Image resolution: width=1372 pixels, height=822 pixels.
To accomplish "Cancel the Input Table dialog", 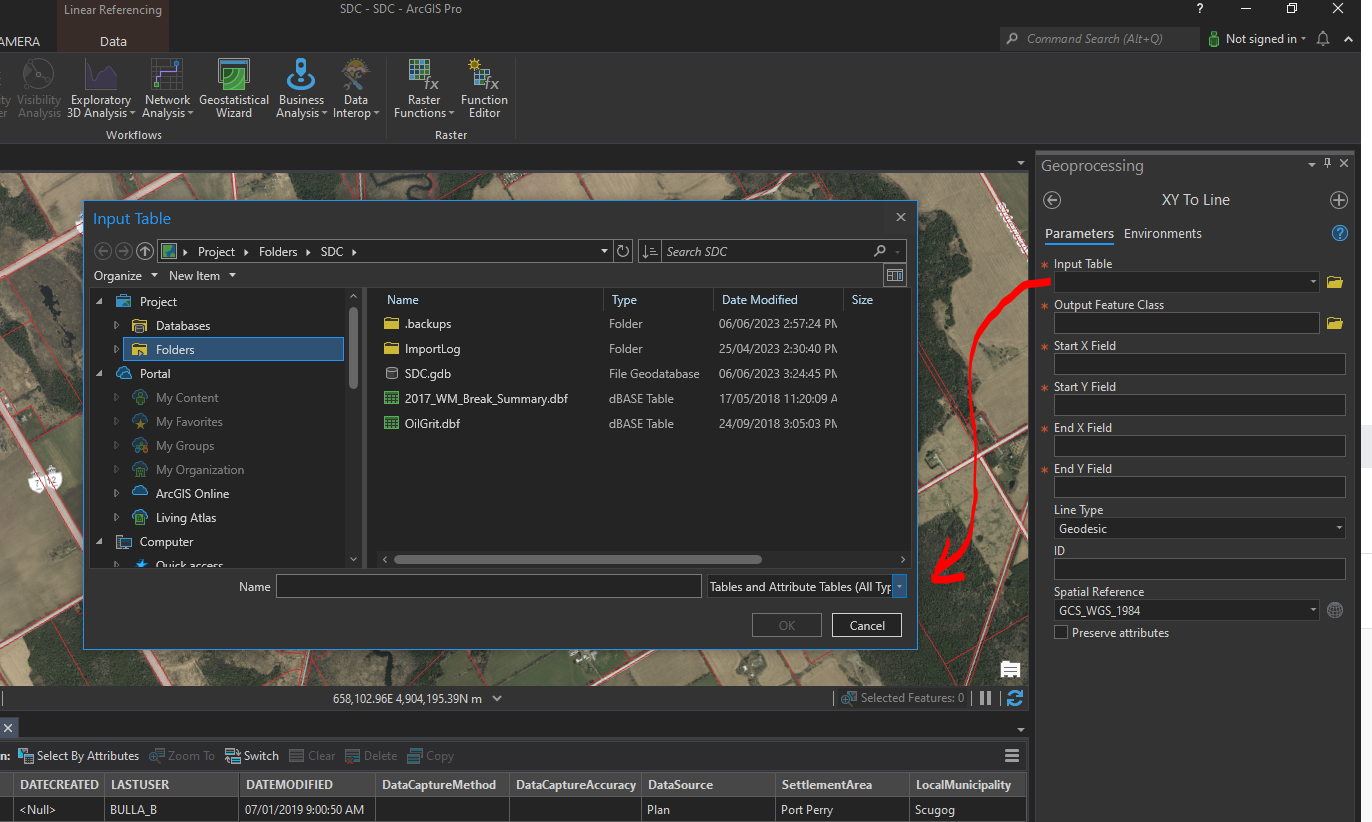I will (867, 626).
